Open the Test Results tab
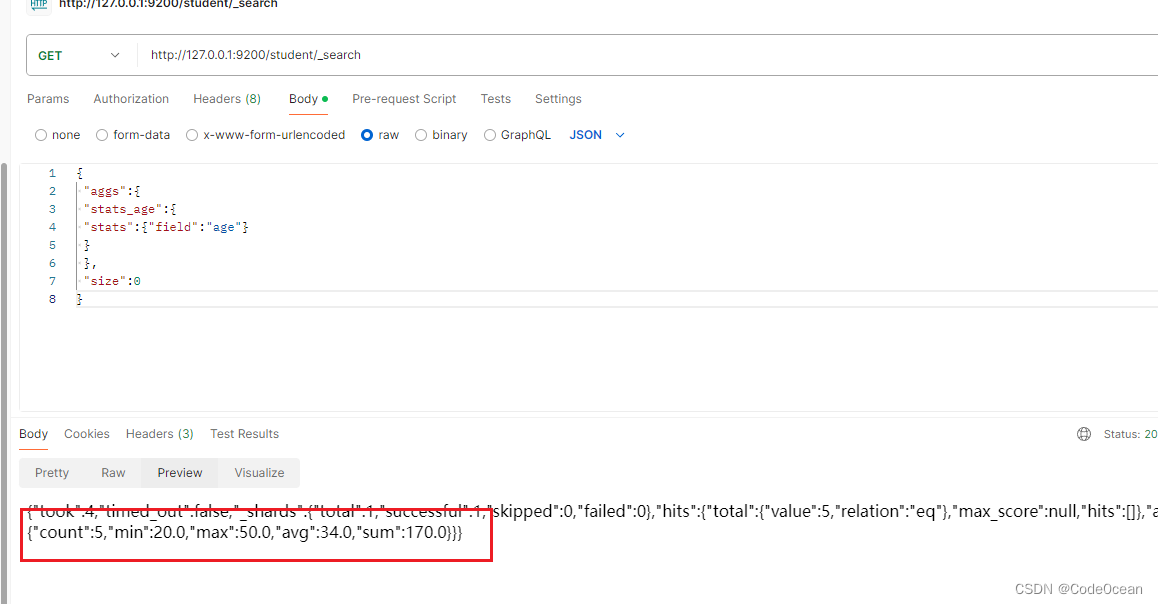Viewport: 1158px width, 604px height. pos(244,434)
